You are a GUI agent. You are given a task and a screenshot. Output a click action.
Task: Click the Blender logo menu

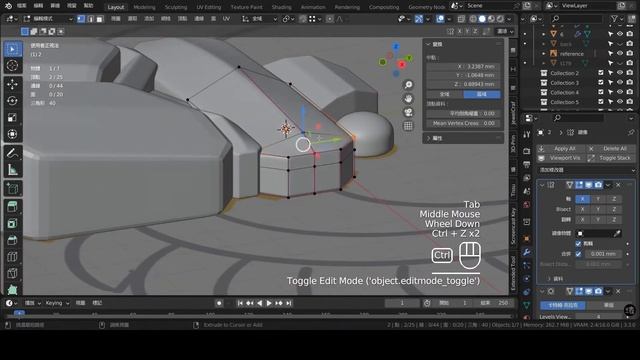pos(8,6)
